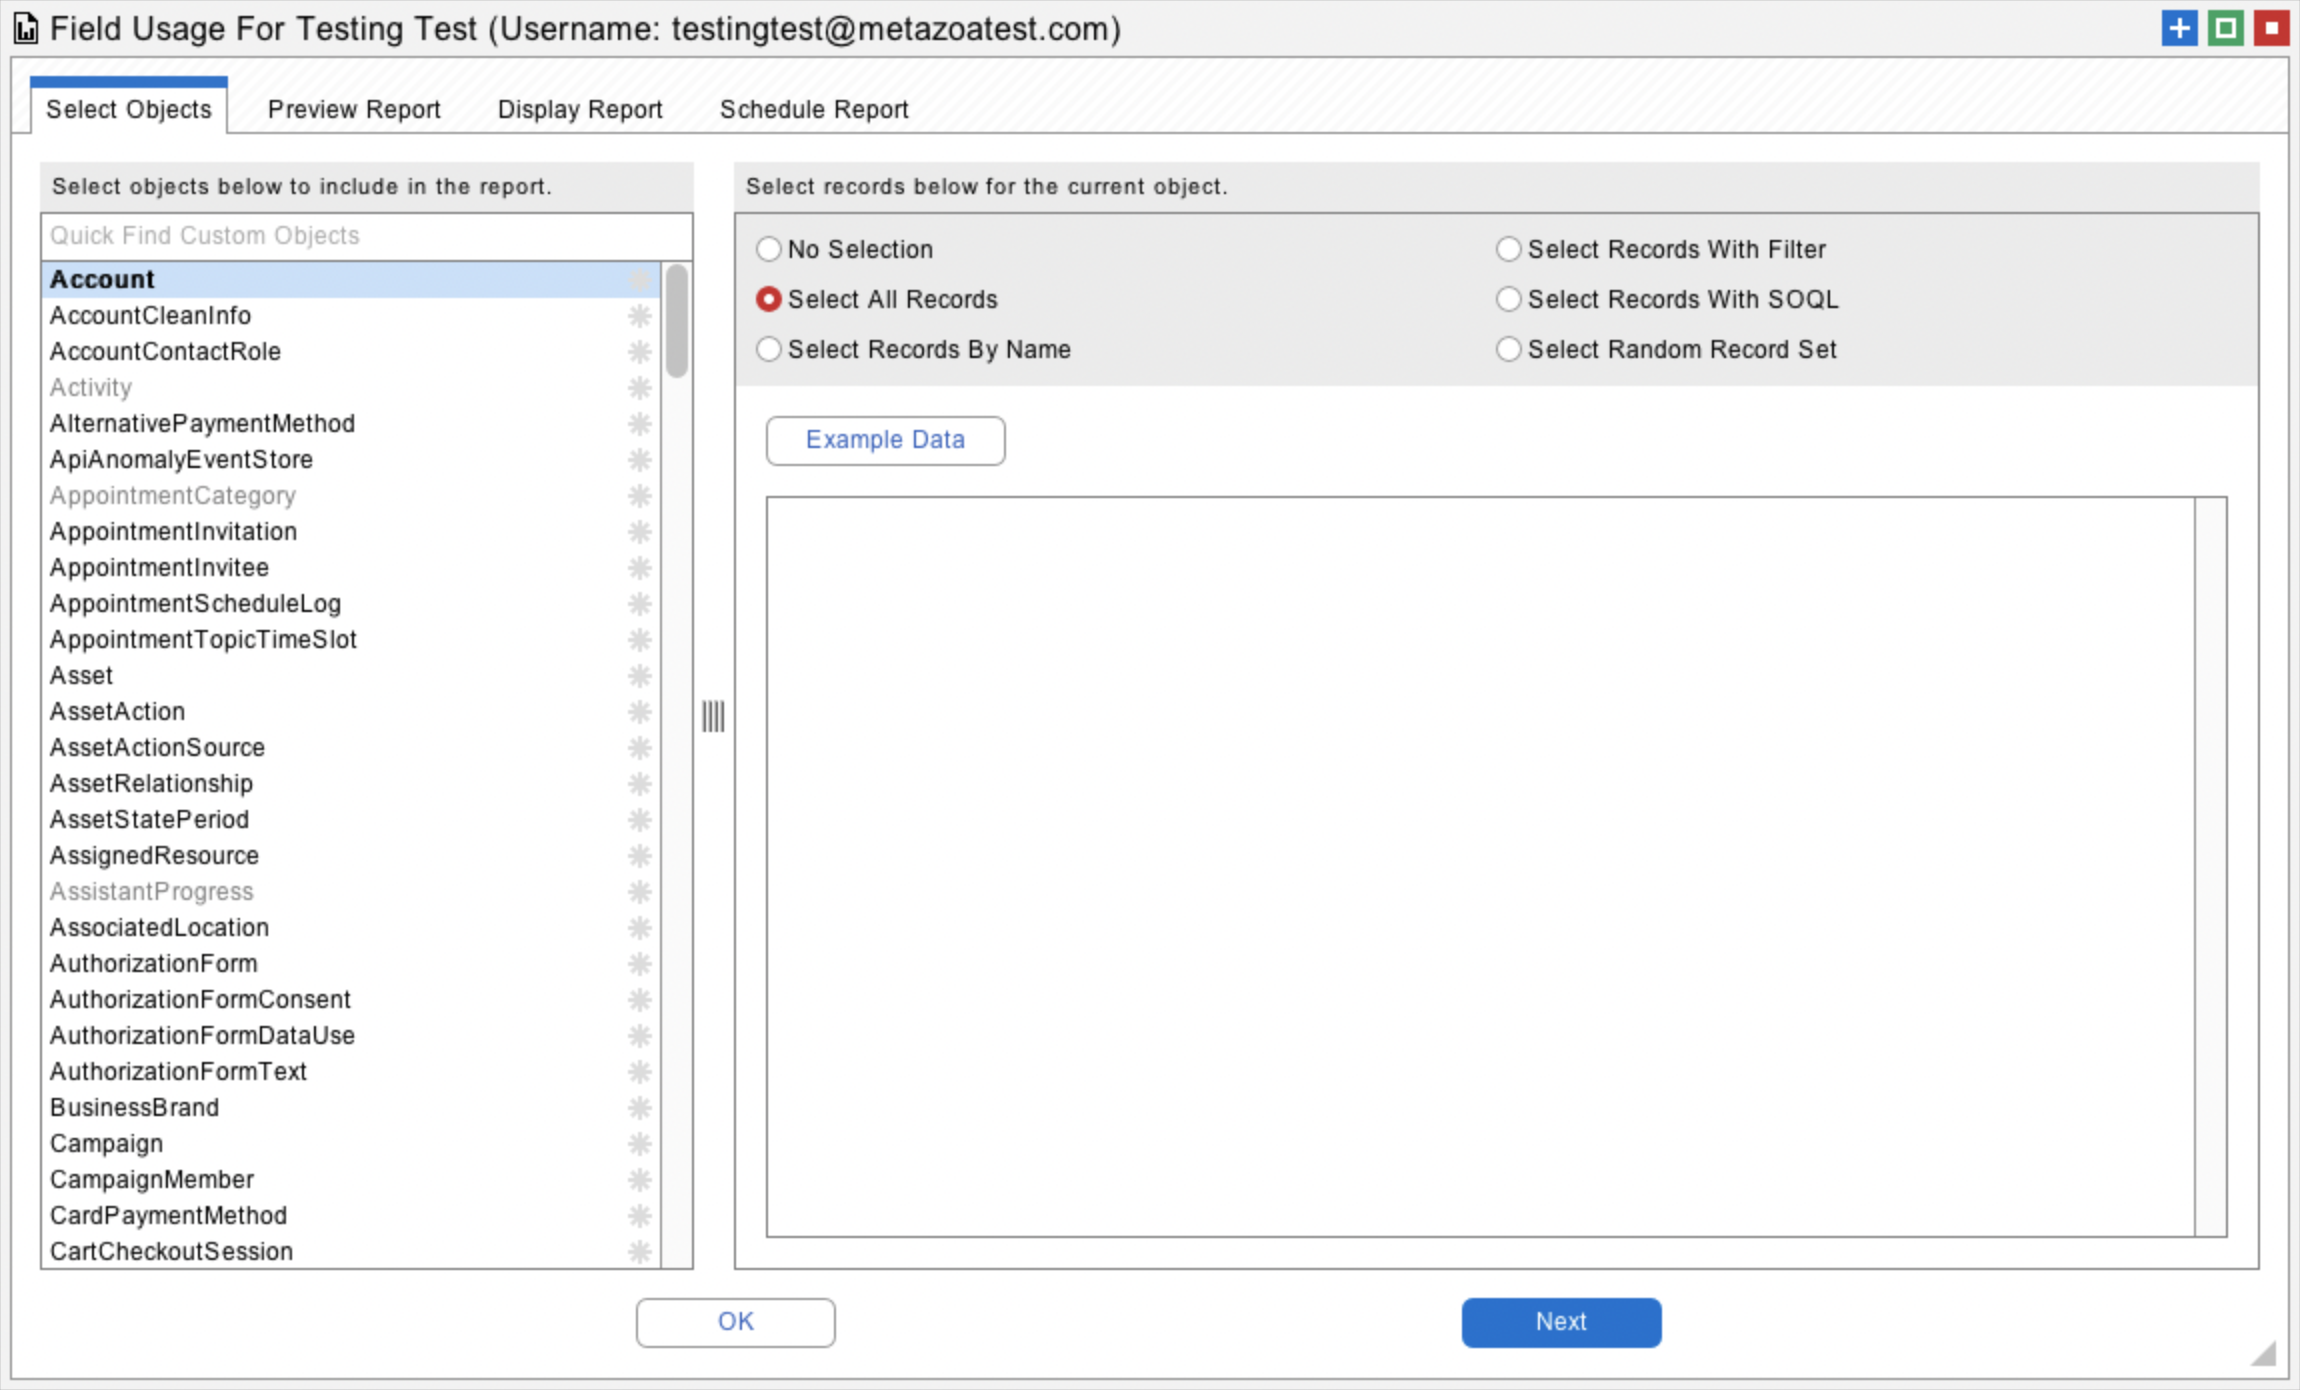Enable Select Random Record Set option
The width and height of the screenshot is (2300, 1390).
[x=1508, y=349]
